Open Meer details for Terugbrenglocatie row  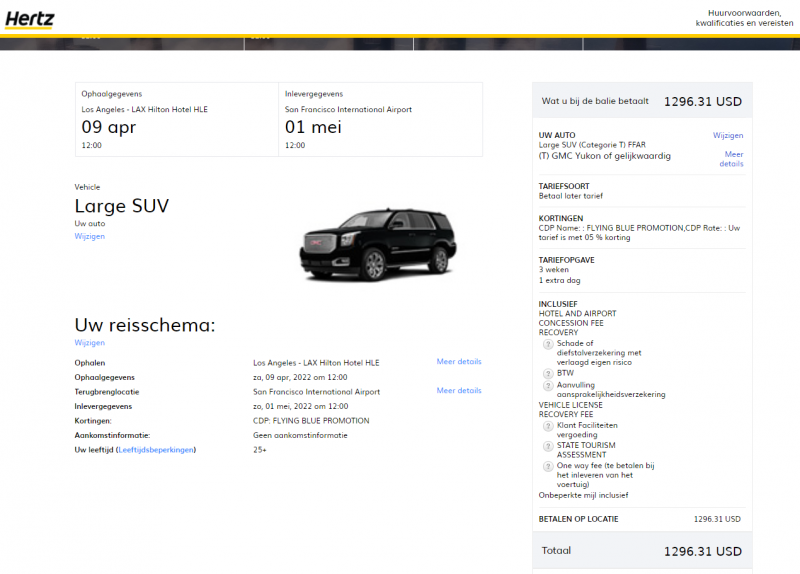pyautogui.click(x=459, y=391)
